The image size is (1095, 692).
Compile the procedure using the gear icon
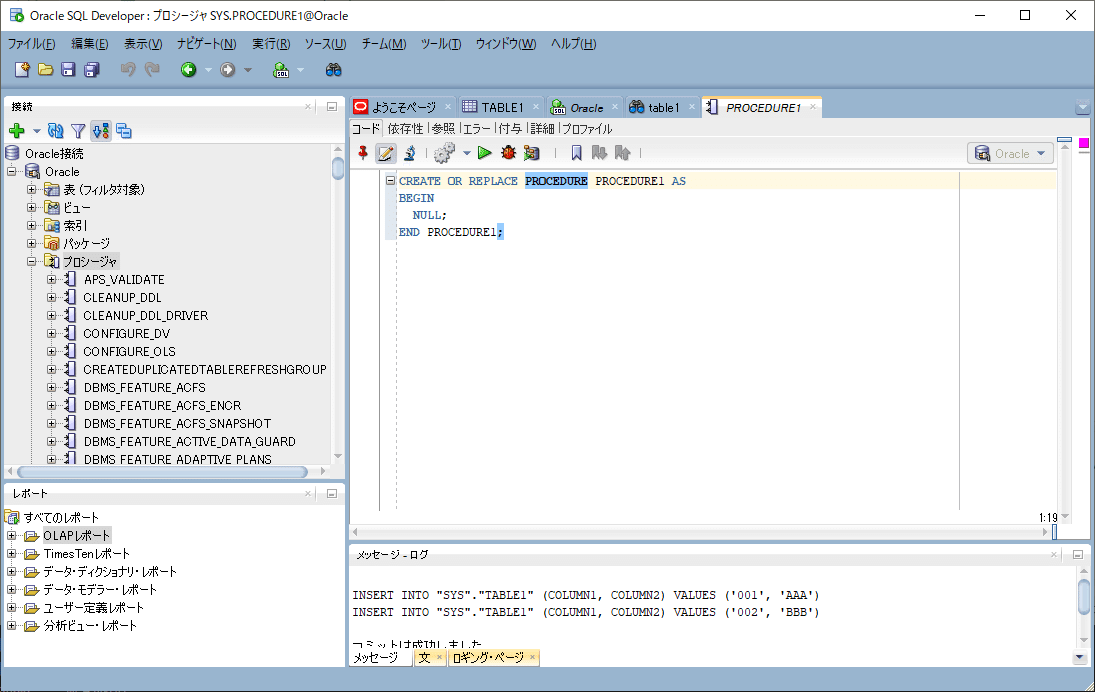(x=443, y=152)
